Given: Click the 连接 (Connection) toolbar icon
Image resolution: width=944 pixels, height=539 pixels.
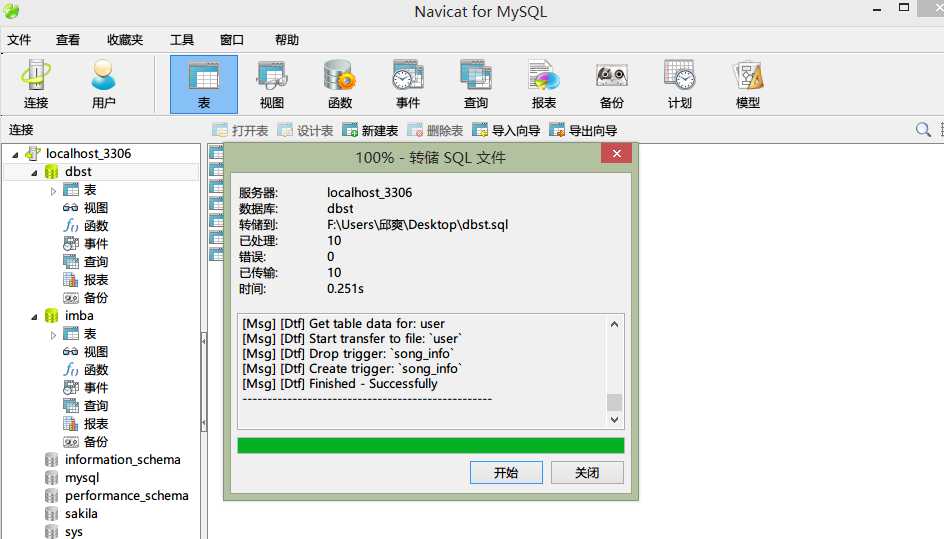Looking at the screenshot, I should coord(36,84).
